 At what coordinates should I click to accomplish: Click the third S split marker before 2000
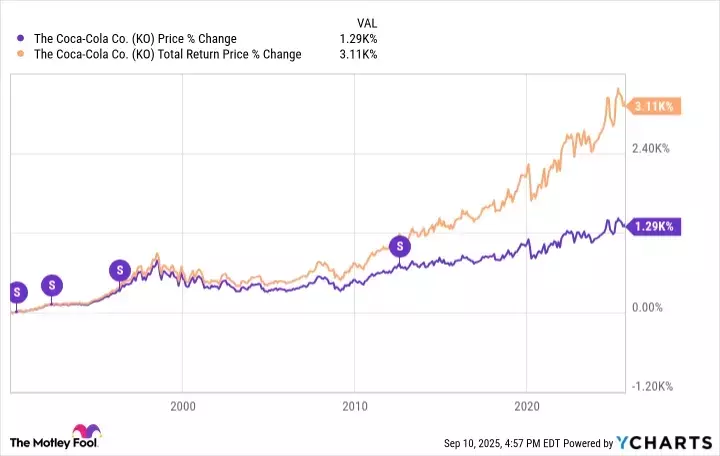click(x=119, y=269)
